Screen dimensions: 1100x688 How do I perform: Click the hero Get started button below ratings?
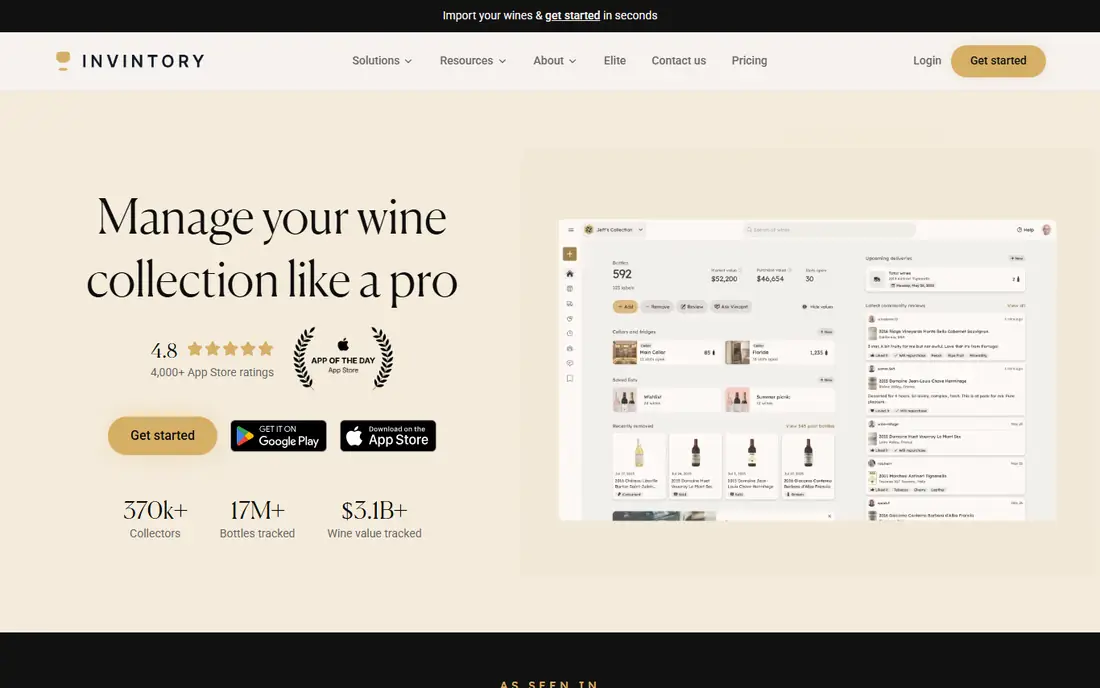[x=162, y=436]
